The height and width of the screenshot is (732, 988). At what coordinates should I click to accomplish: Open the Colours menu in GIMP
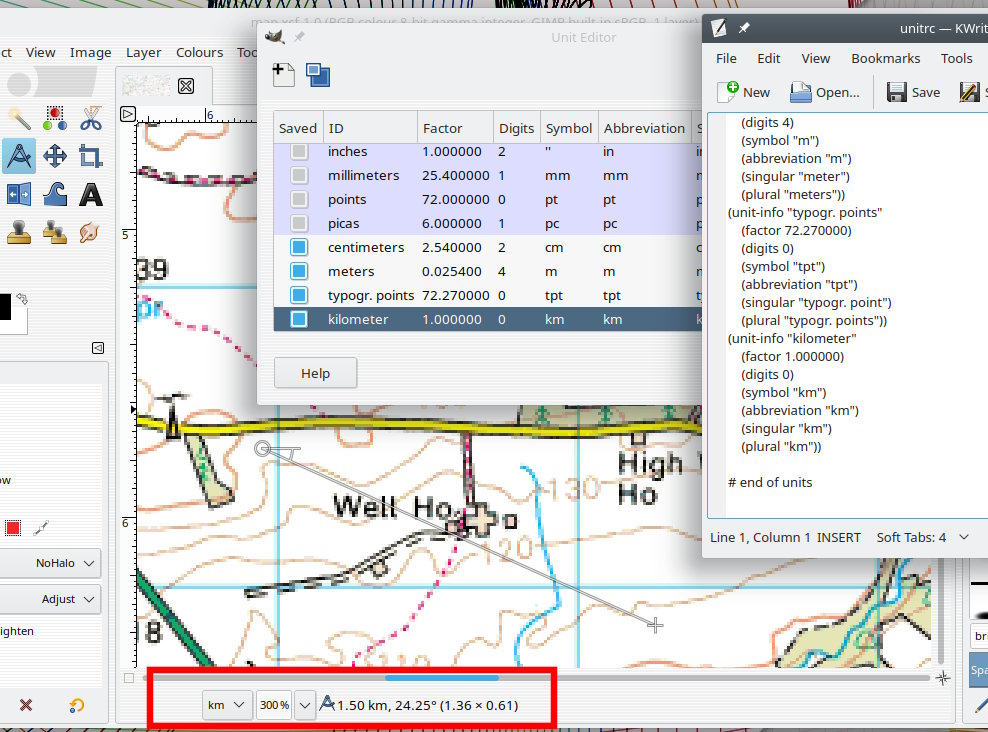click(199, 53)
